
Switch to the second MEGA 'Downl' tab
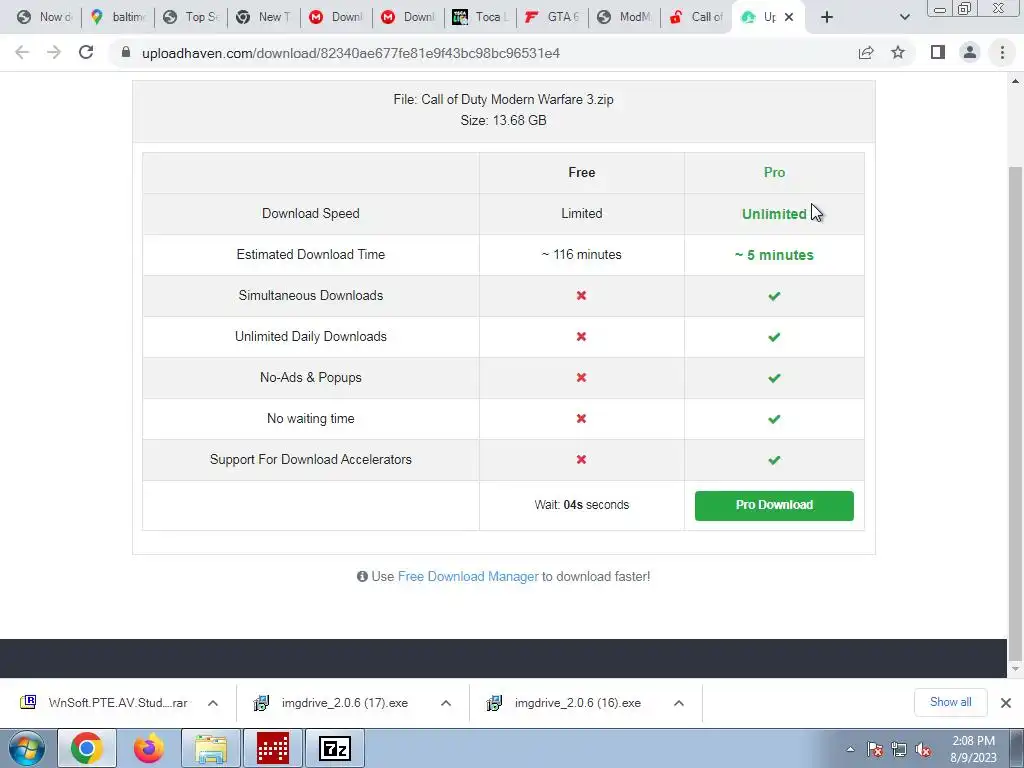coord(408,17)
